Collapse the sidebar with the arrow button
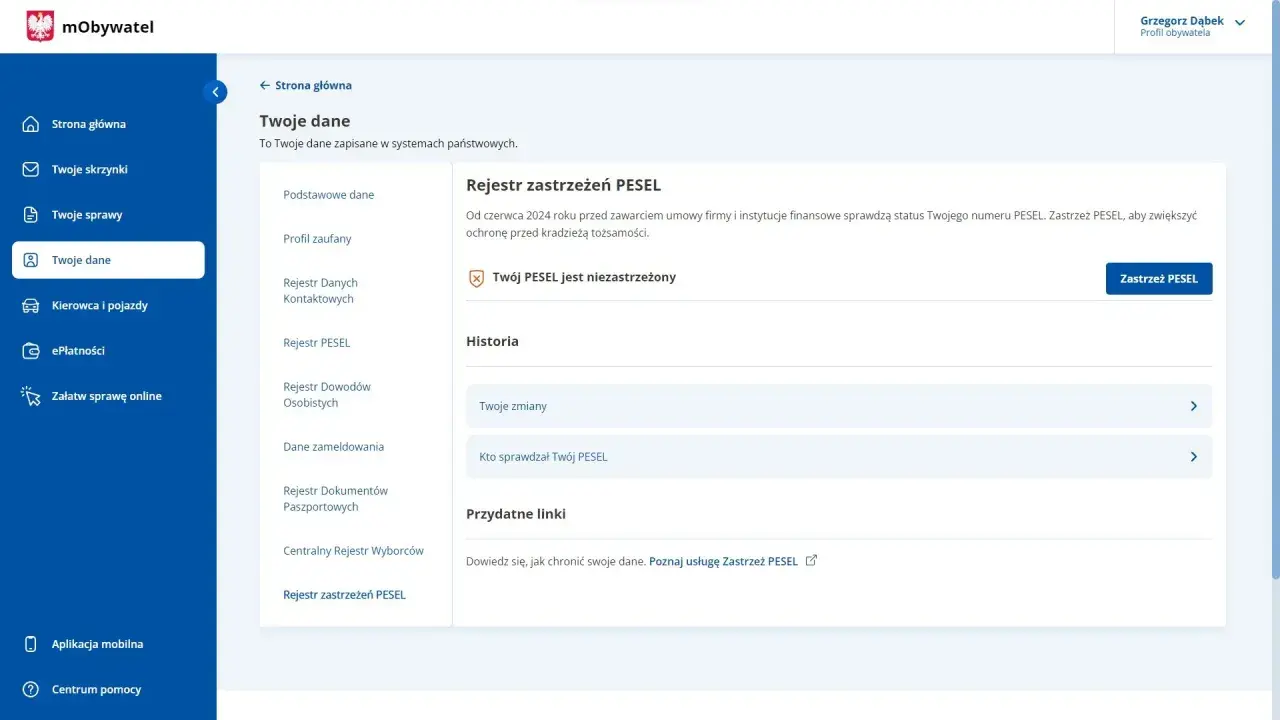Screen dimensions: 1280x720 (215, 92)
